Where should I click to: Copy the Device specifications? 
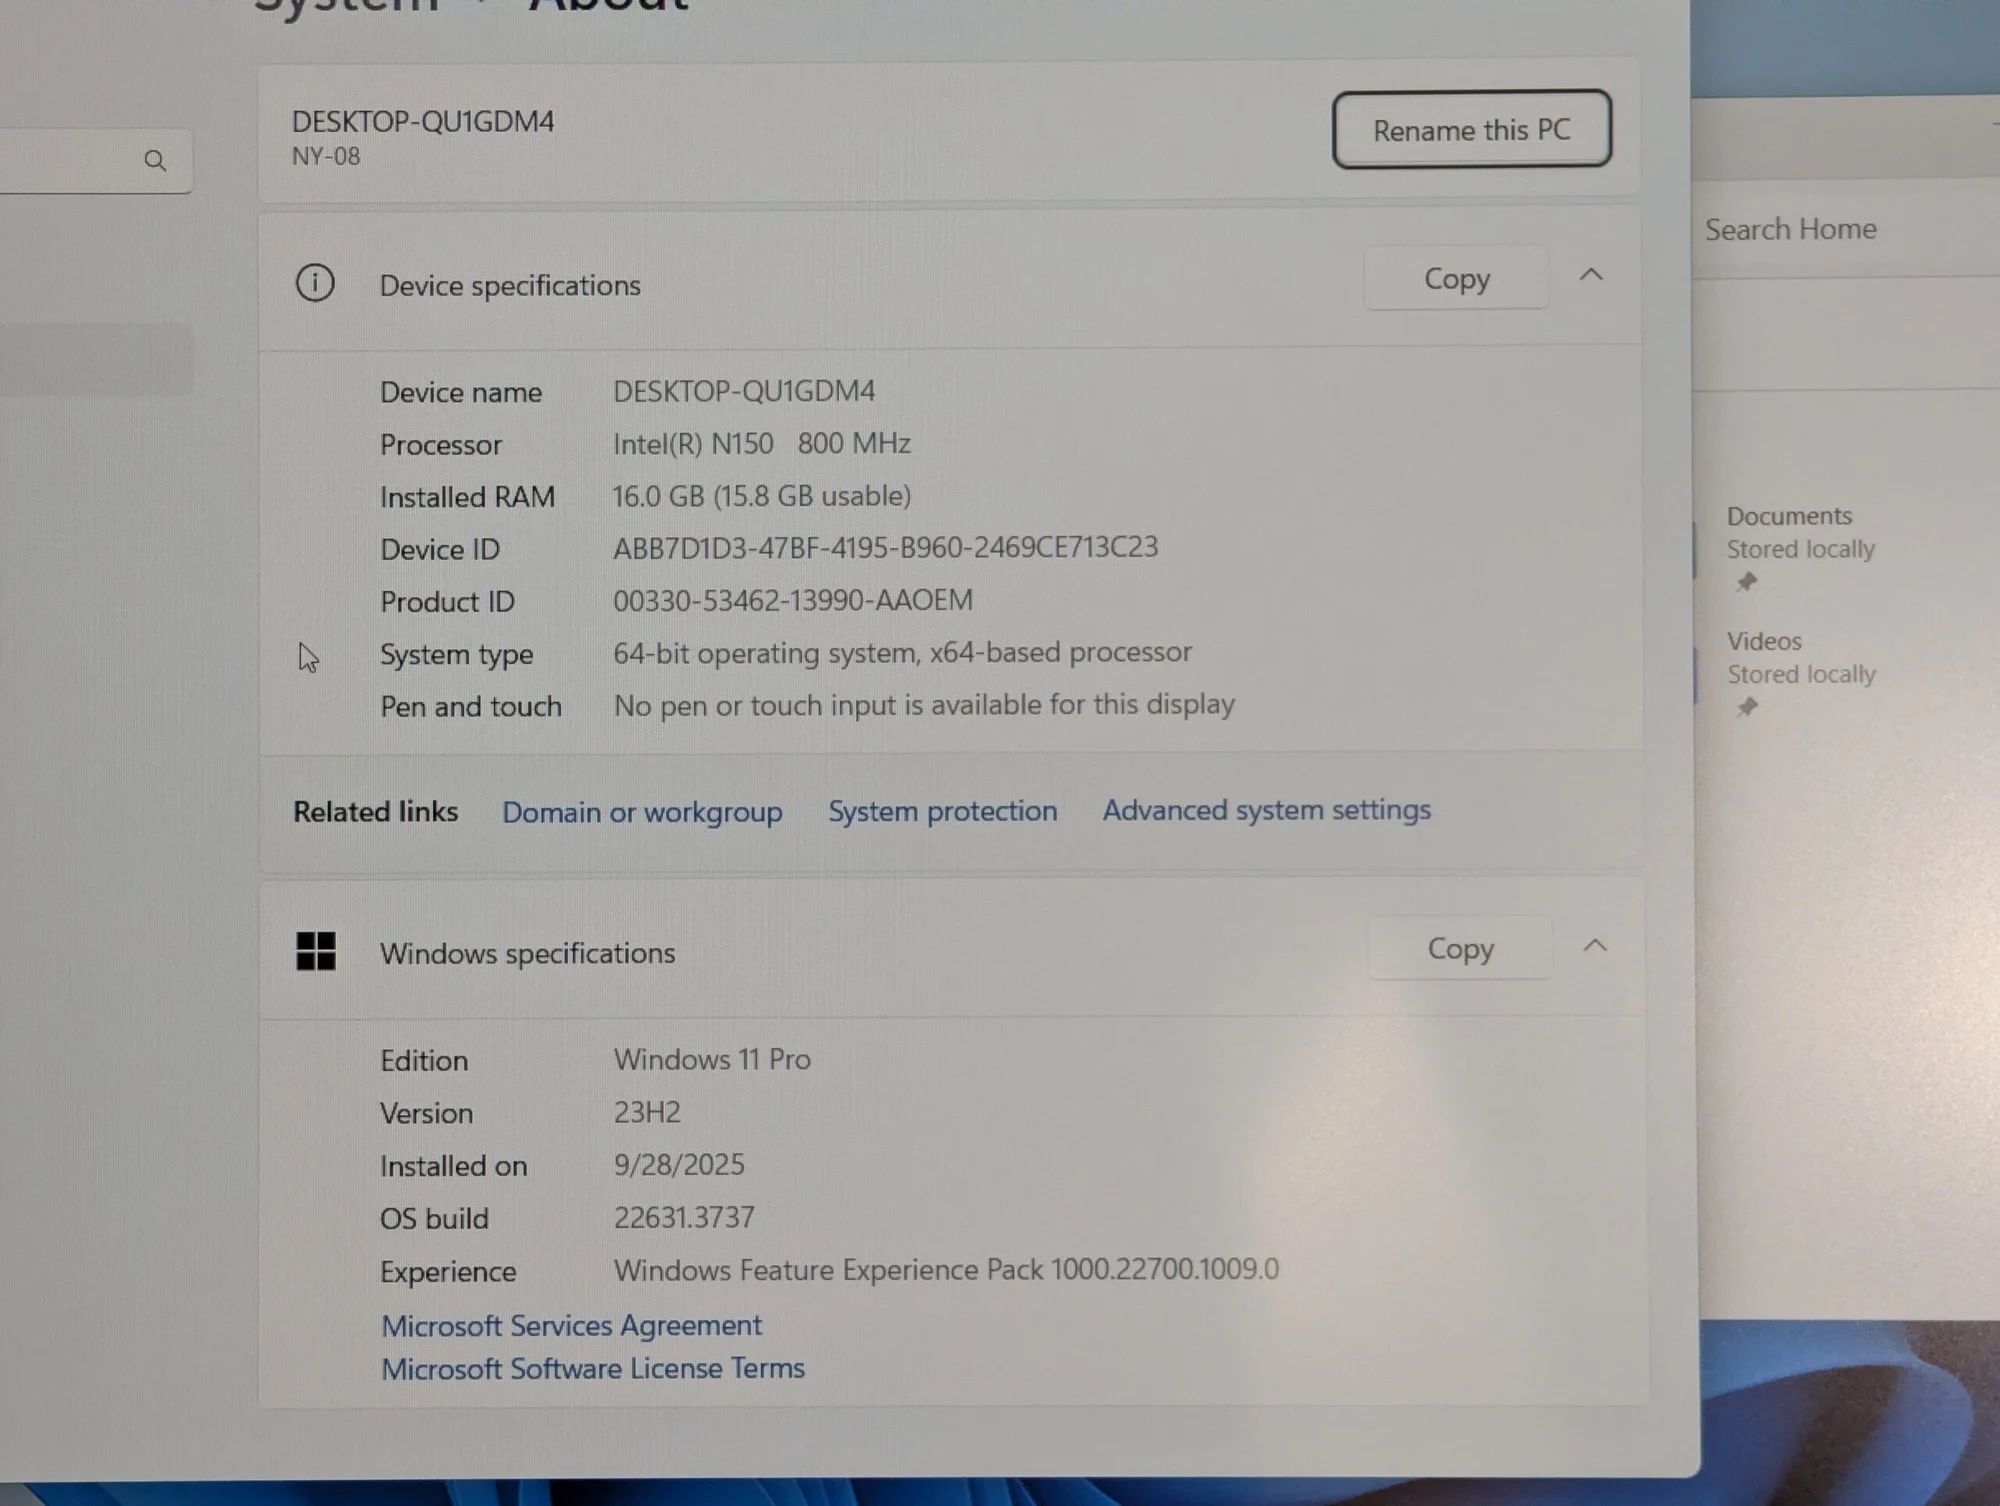[x=1456, y=278]
